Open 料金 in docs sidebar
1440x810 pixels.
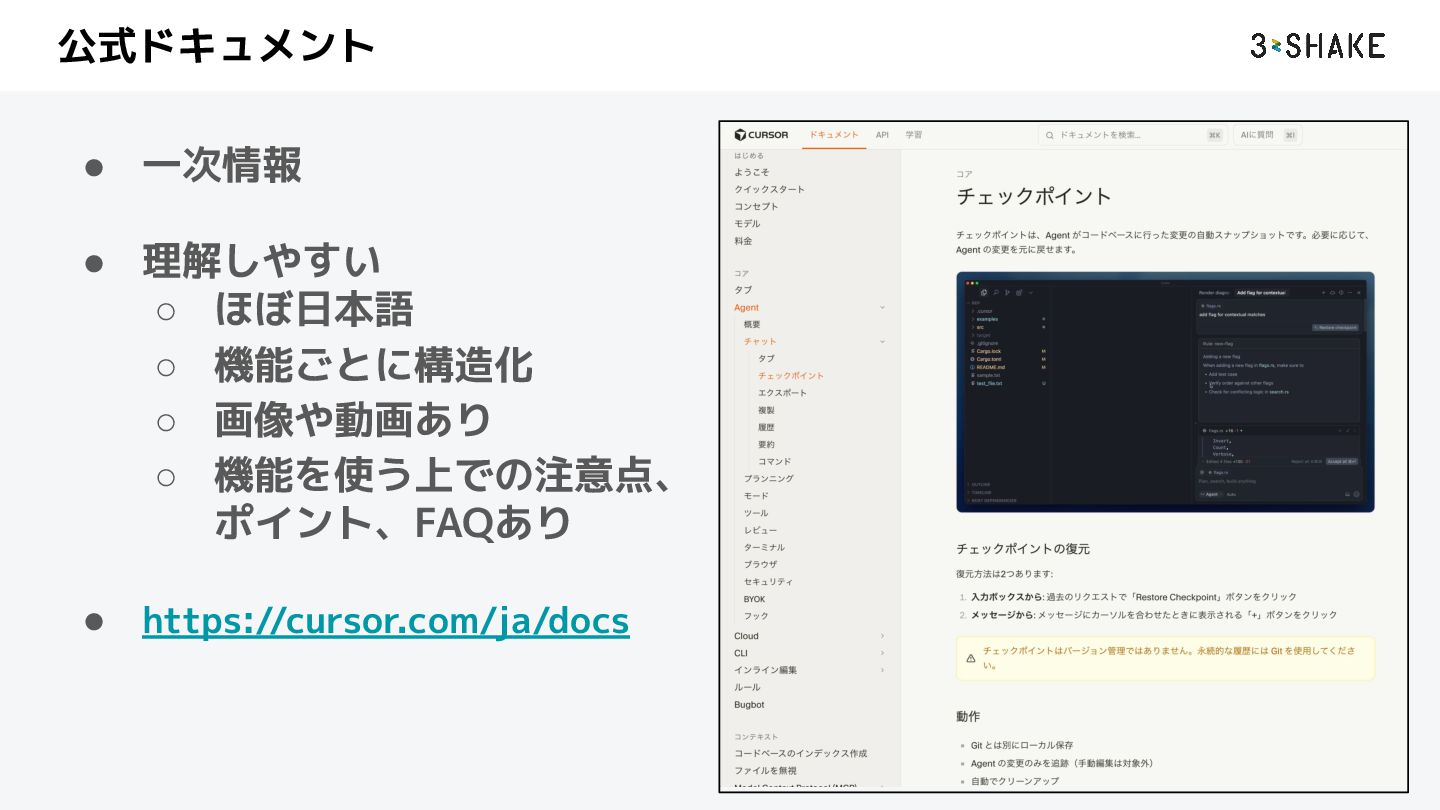[743, 240]
